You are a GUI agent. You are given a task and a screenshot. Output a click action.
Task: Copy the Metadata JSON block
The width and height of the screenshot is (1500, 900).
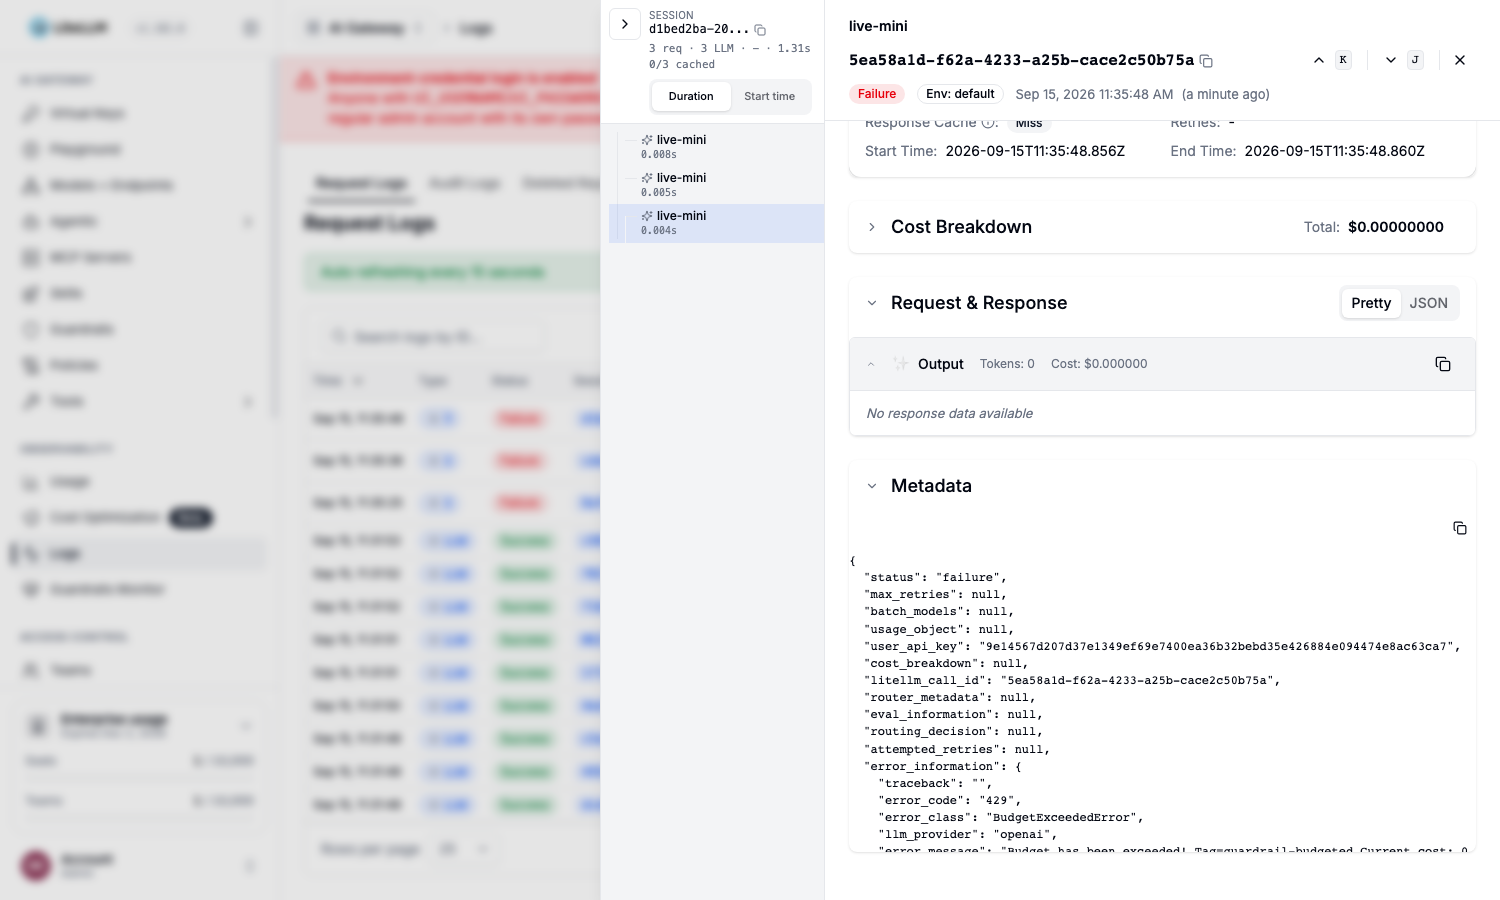[1460, 528]
